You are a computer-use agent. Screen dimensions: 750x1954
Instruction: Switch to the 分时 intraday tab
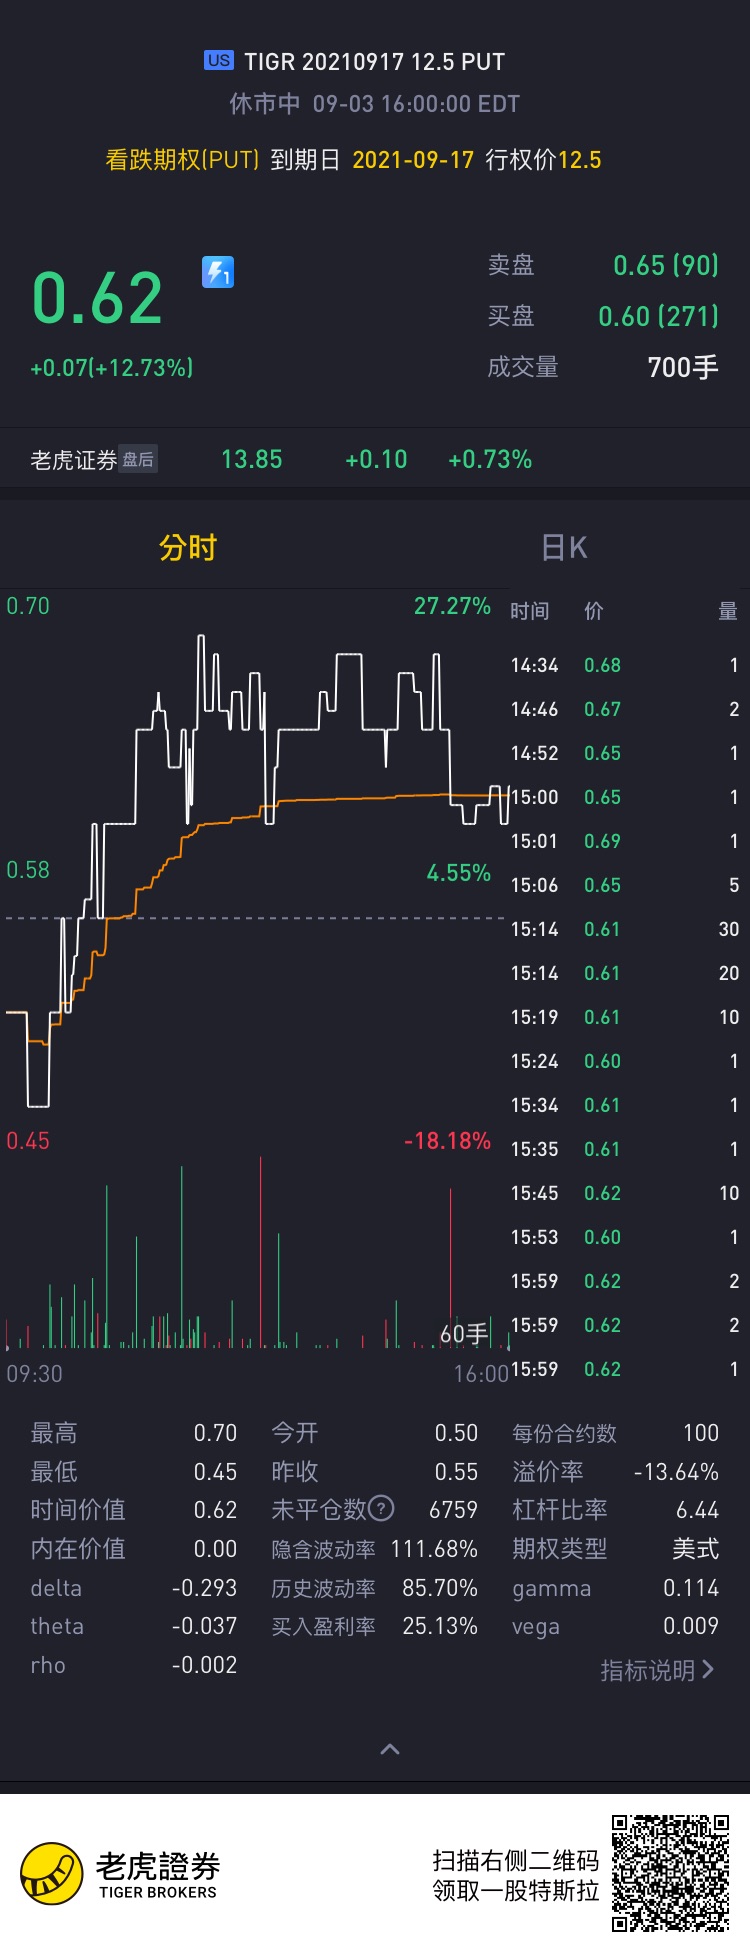tap(188, 547)
